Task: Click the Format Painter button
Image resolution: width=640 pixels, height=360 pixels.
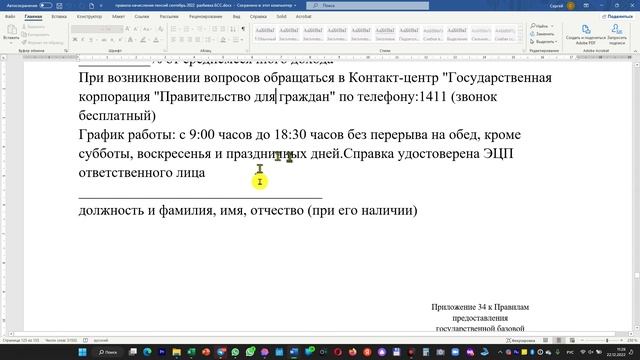Action: click(42, 42)
